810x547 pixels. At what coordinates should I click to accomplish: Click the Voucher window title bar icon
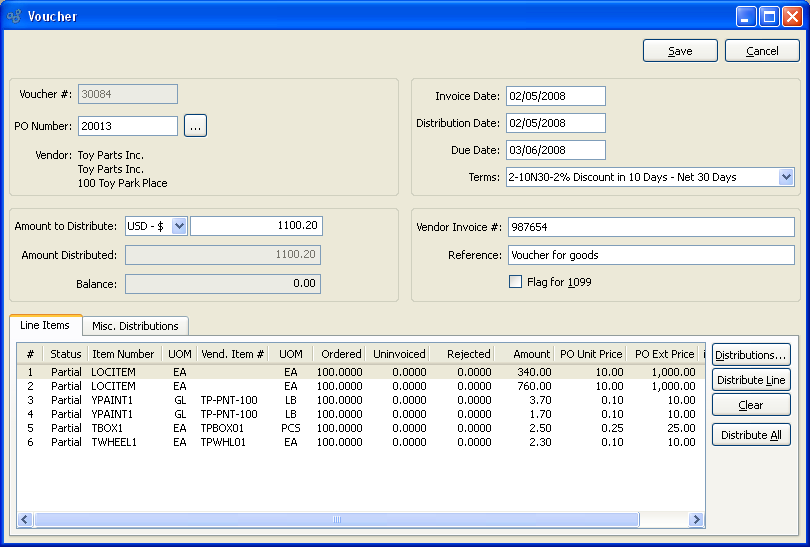tap(14, 16)
